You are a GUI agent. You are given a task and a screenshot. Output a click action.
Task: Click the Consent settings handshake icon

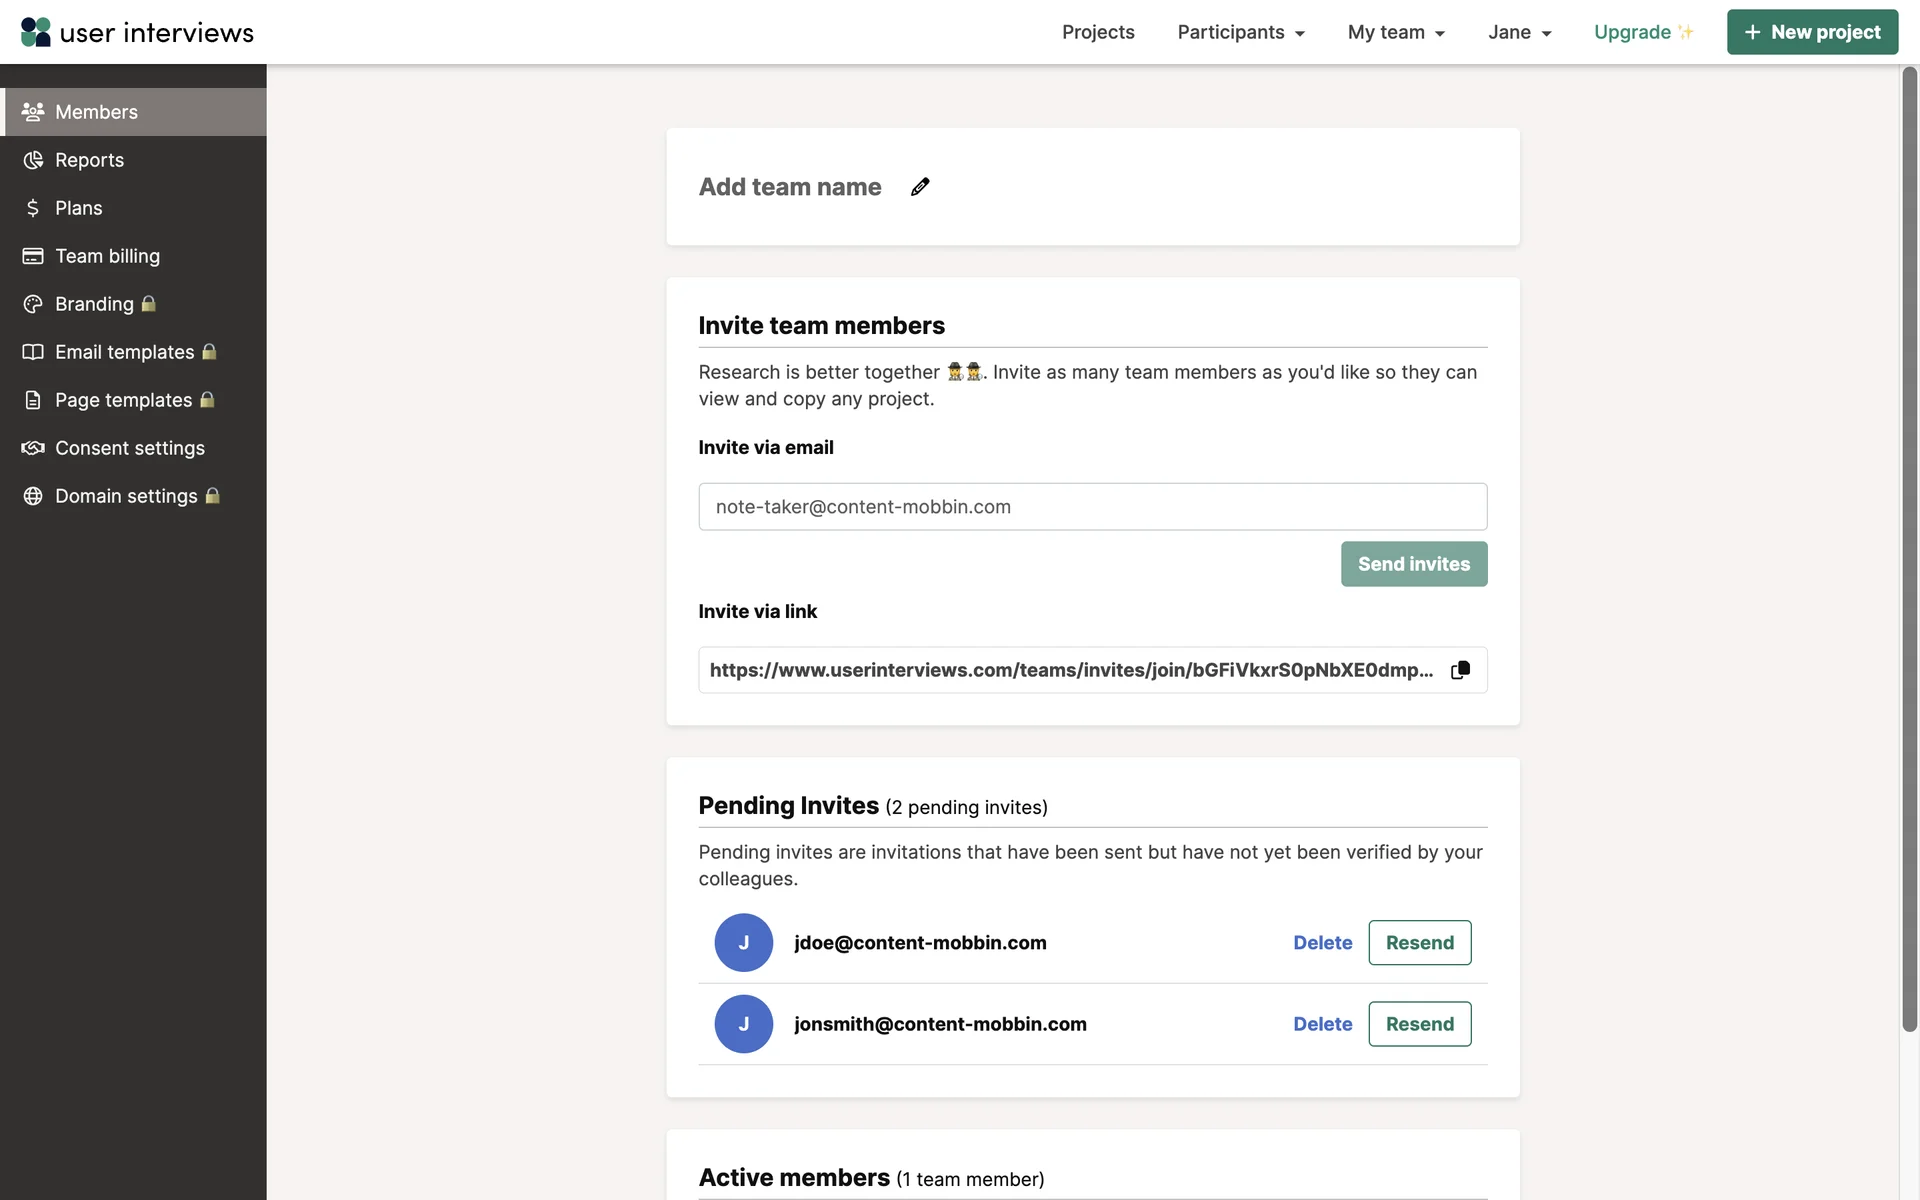[x=33, y=448]
